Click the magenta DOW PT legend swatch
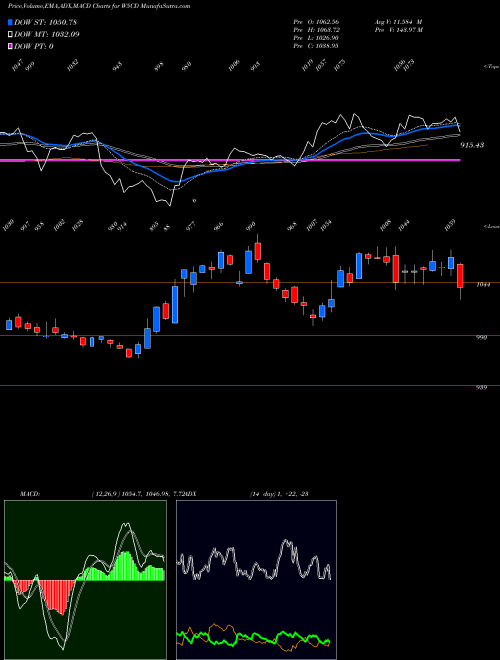The height and width of the screenshot is (660, 500). pyautogui.click(x=10, y=46)
